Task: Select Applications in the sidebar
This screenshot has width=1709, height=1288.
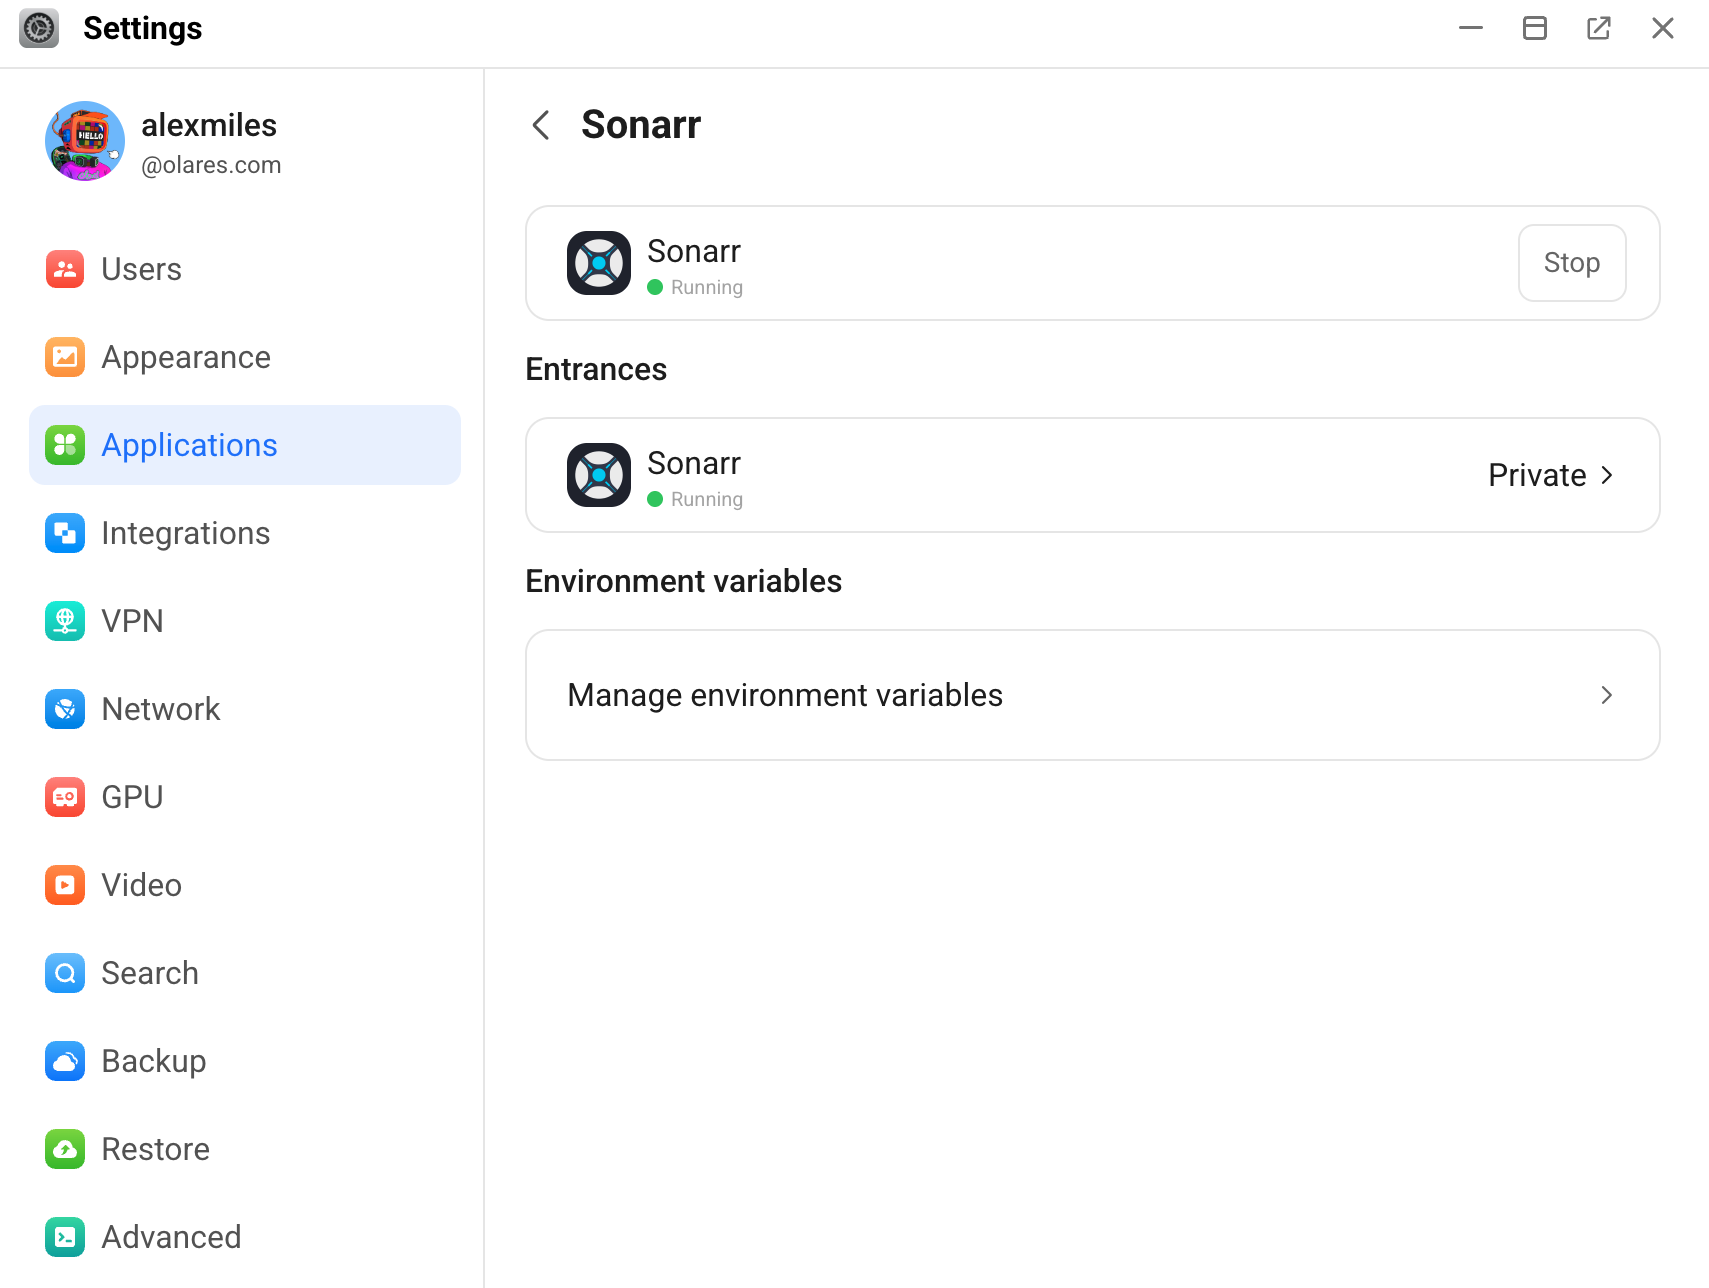Action: (x=189, y=445)
